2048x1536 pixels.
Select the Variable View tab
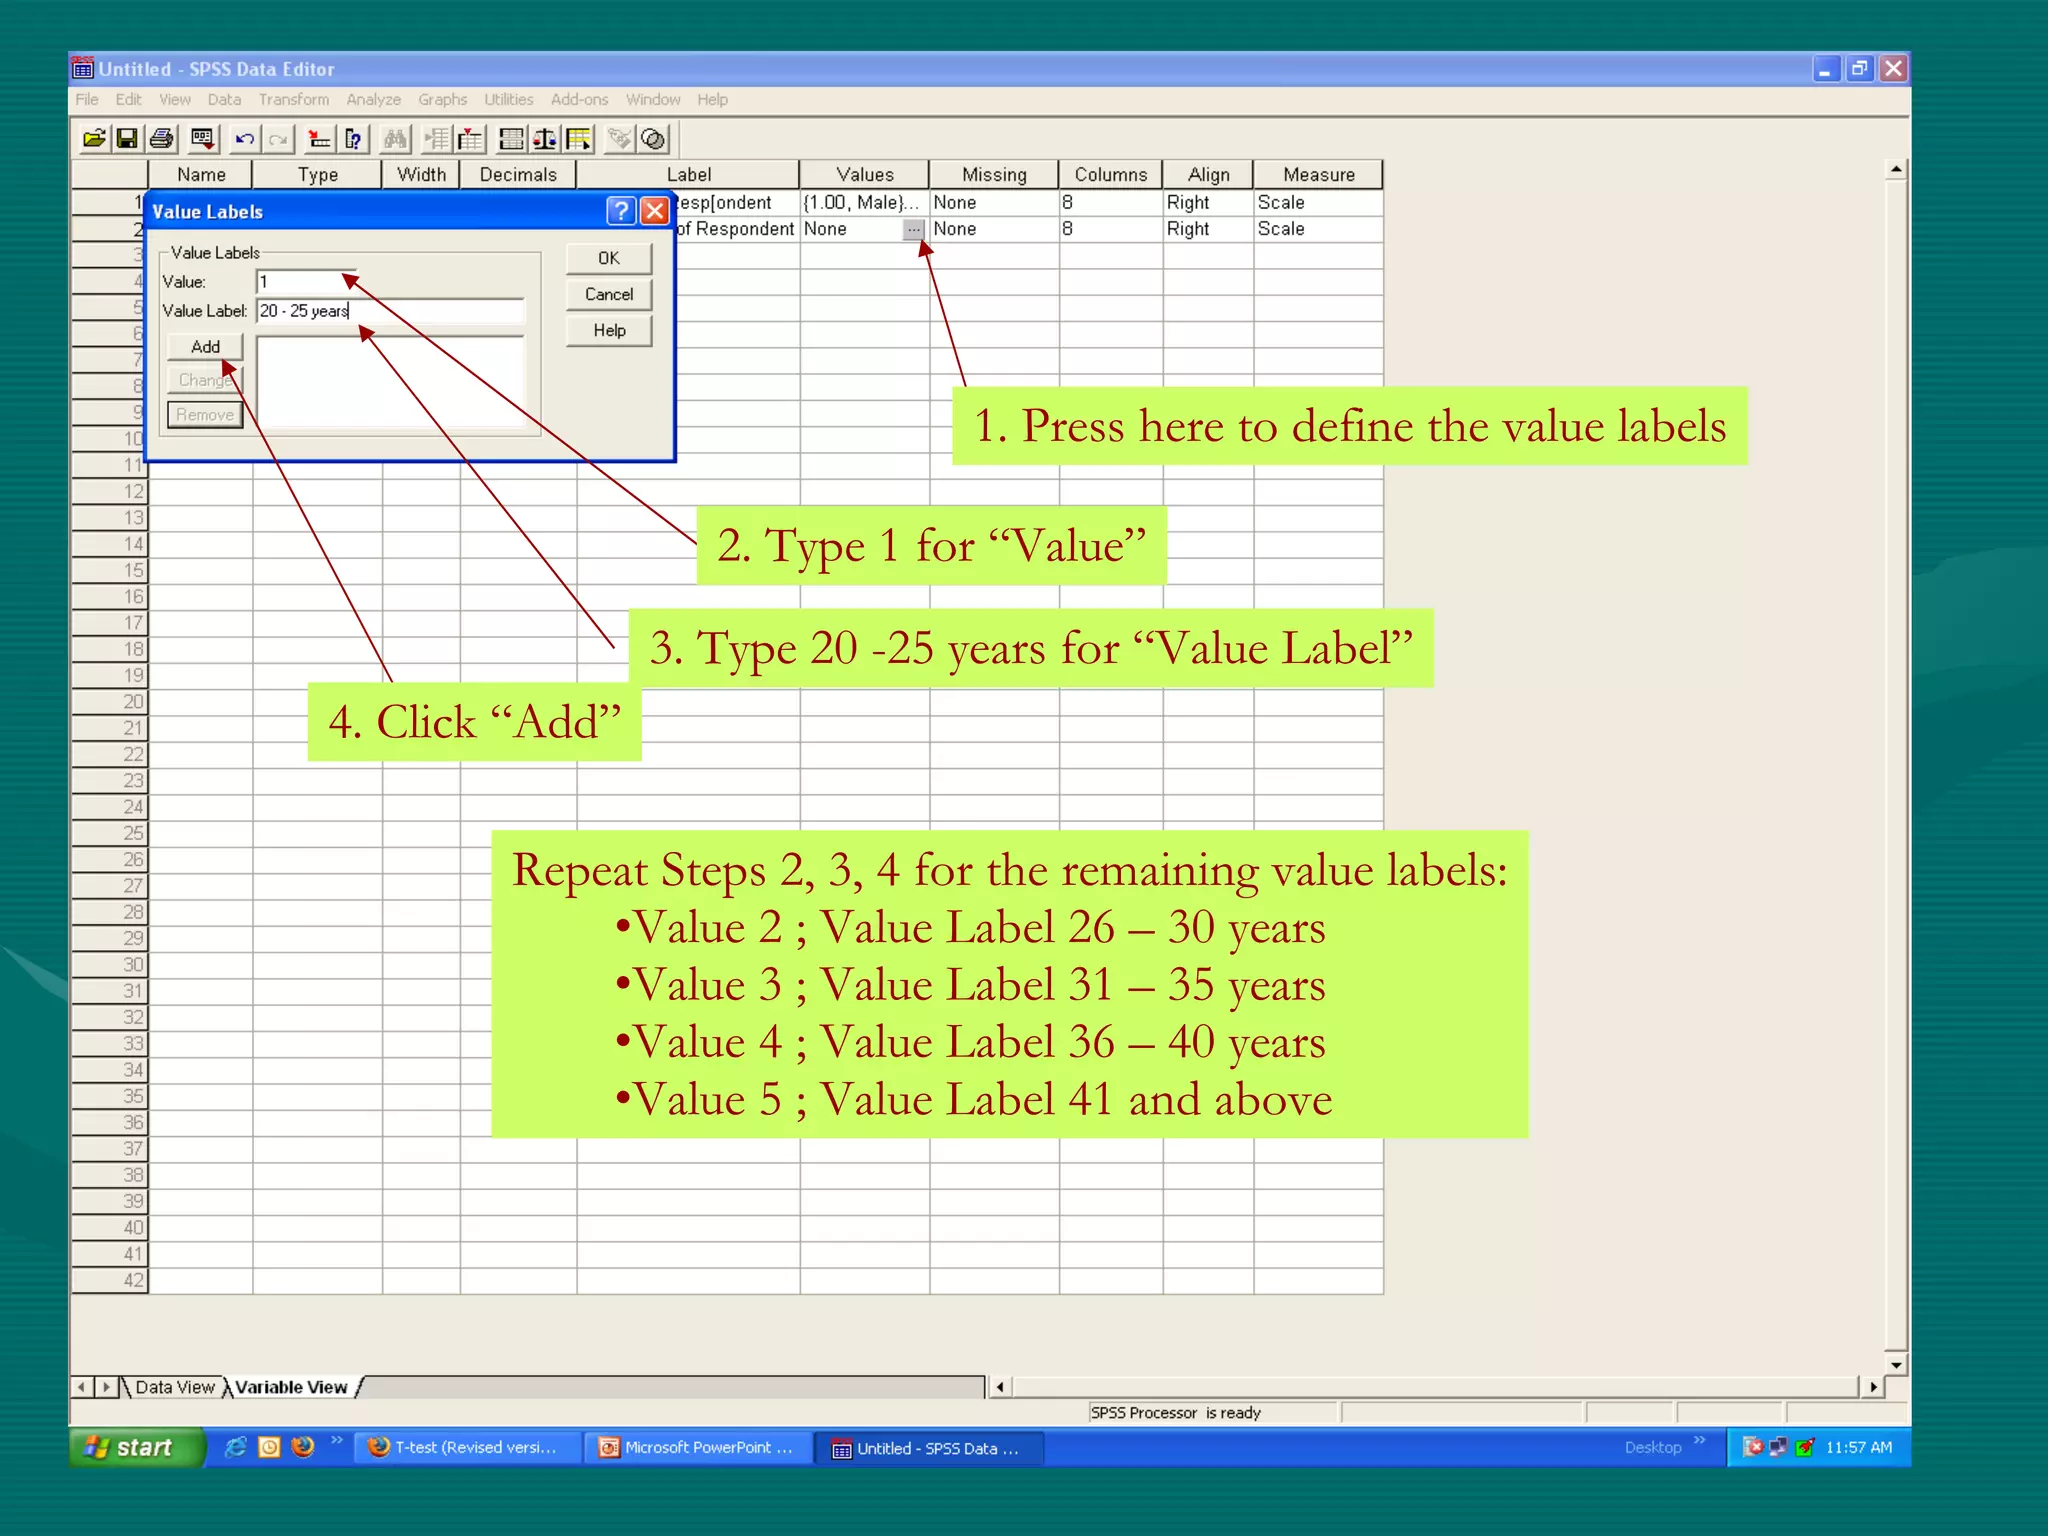(291, 1387)
